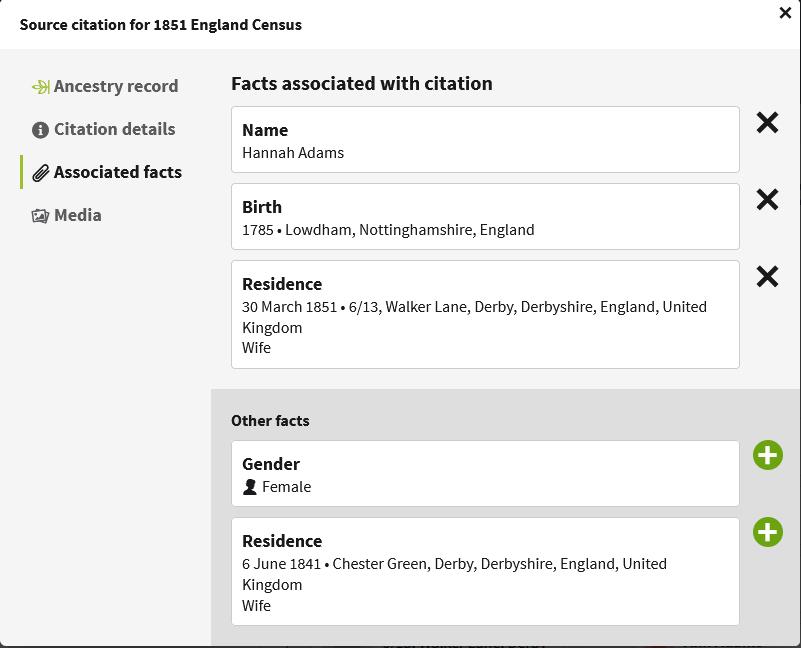Go to the Media section
The width and height of the screenshot is (801, 648).
pos(77,216)
